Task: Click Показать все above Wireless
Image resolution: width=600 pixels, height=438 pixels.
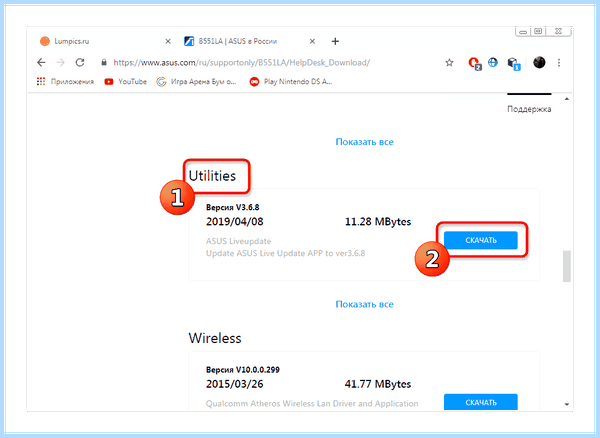Action: [x=364, y=304]
